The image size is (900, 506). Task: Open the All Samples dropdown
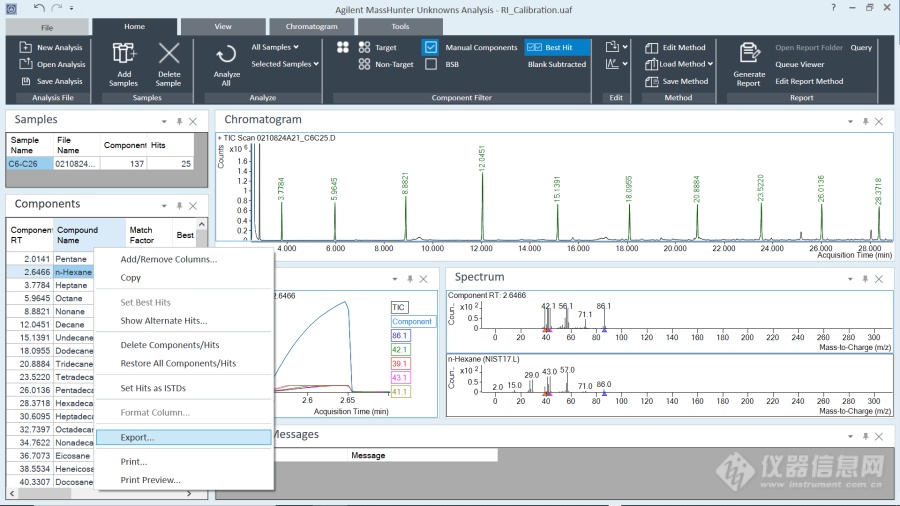pyautogui.click(x=275, y=47)
